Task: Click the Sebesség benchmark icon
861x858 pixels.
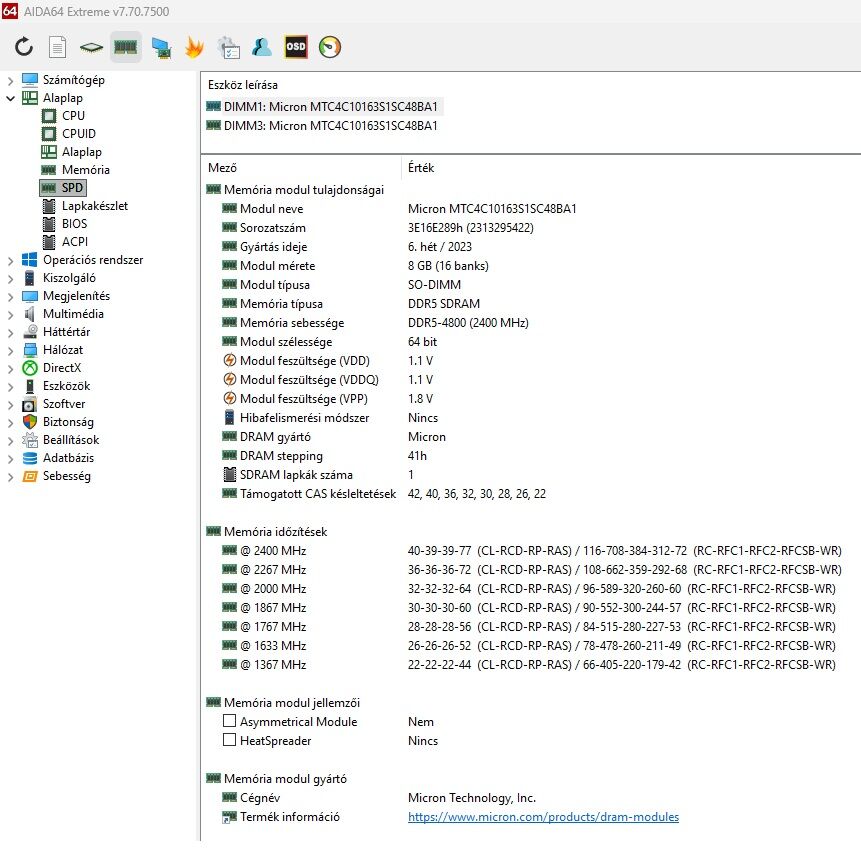Action: tap(30, 476)
